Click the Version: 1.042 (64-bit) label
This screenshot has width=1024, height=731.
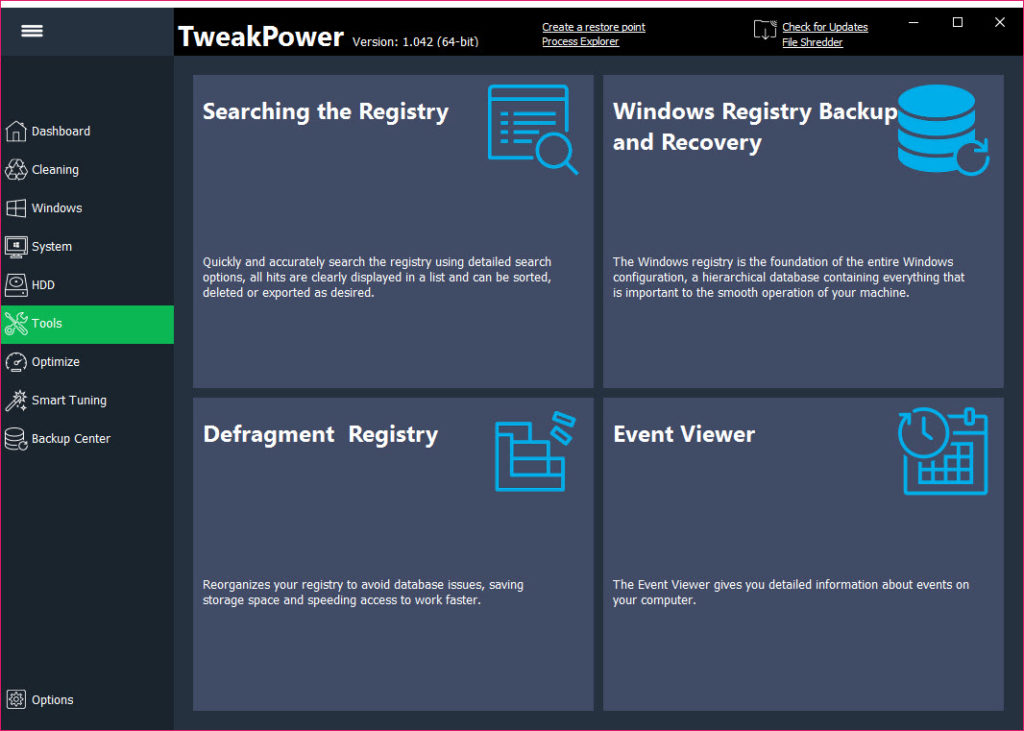click(415, 42)
